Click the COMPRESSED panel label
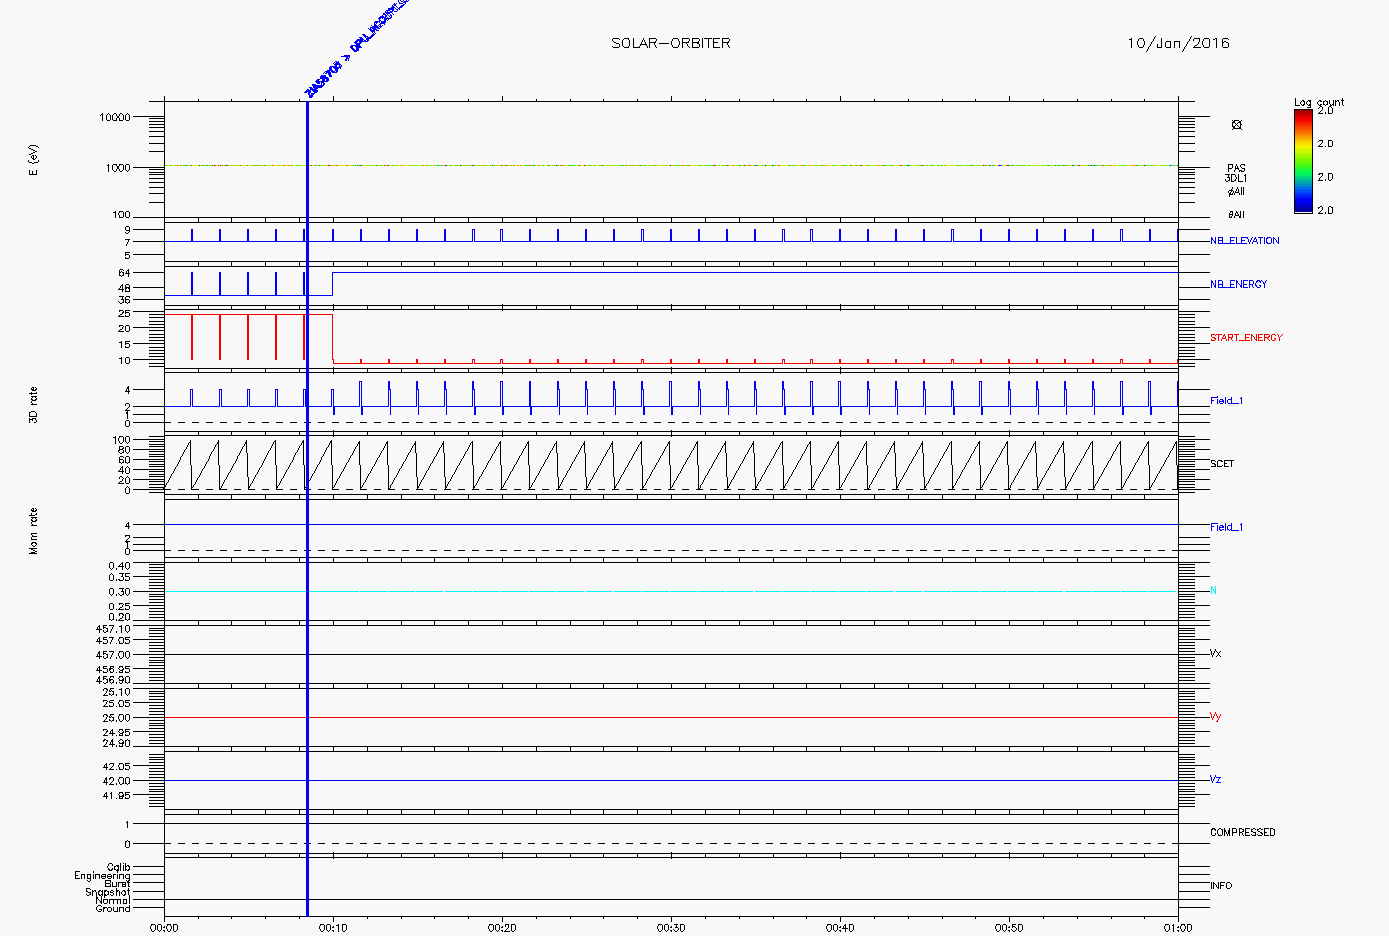This screenshot has height=936, width=1389. click(1243, 833)
